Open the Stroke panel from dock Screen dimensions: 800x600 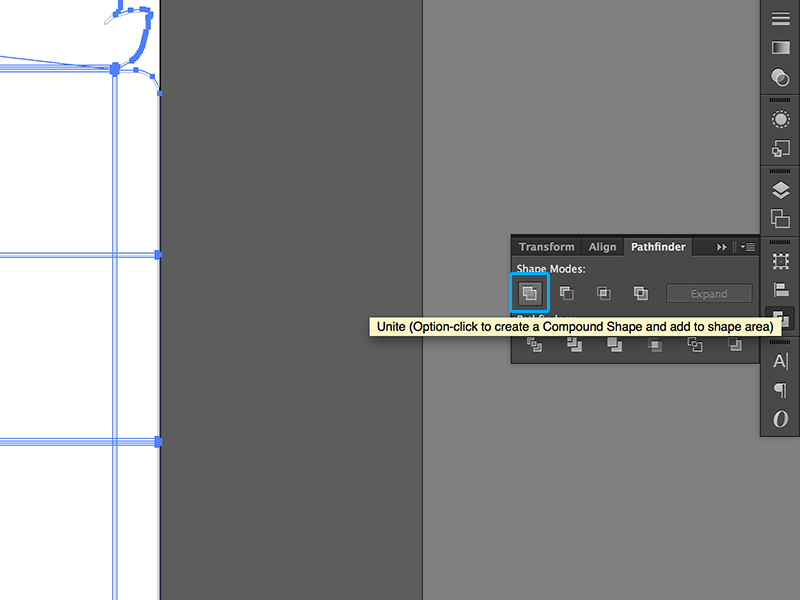tap(780, 19)
